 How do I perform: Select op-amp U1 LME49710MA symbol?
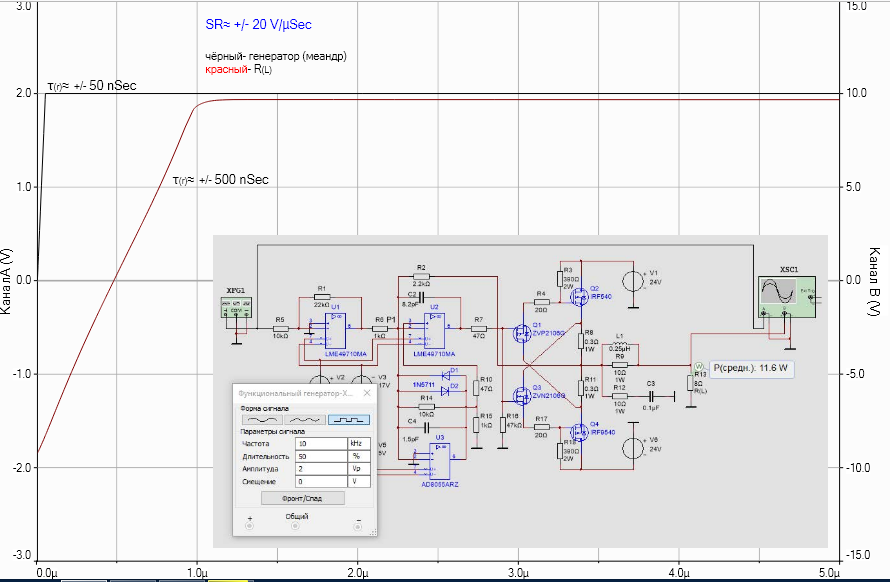(335, 330)
